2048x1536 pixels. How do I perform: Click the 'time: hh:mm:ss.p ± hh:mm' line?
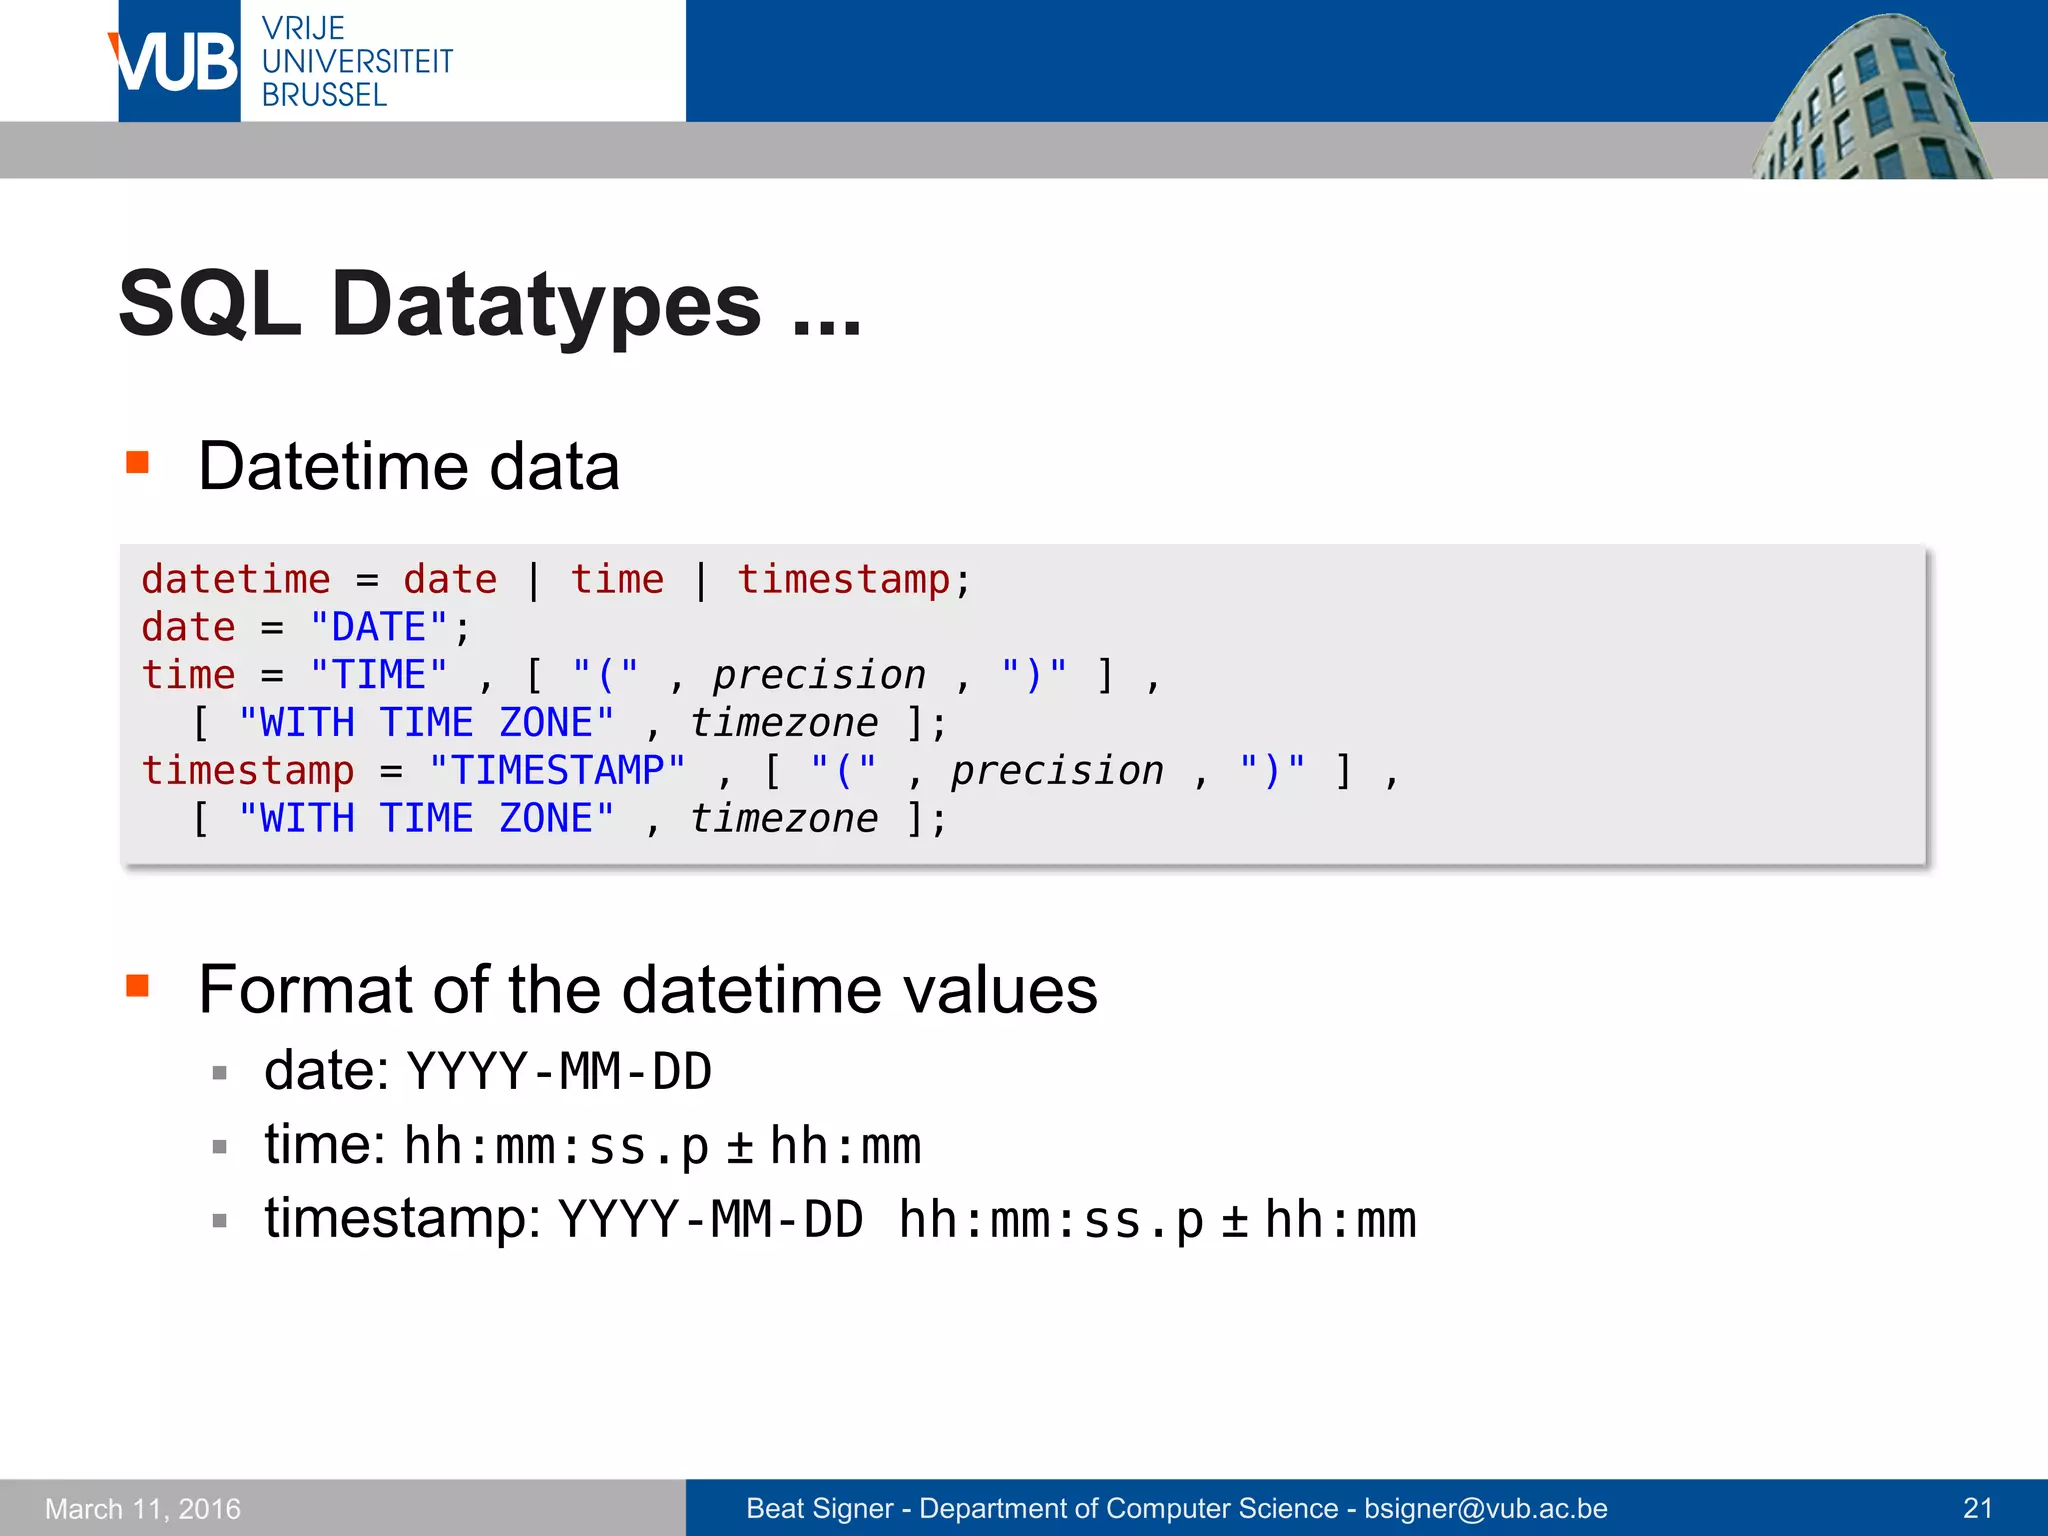click(593, 1145)
